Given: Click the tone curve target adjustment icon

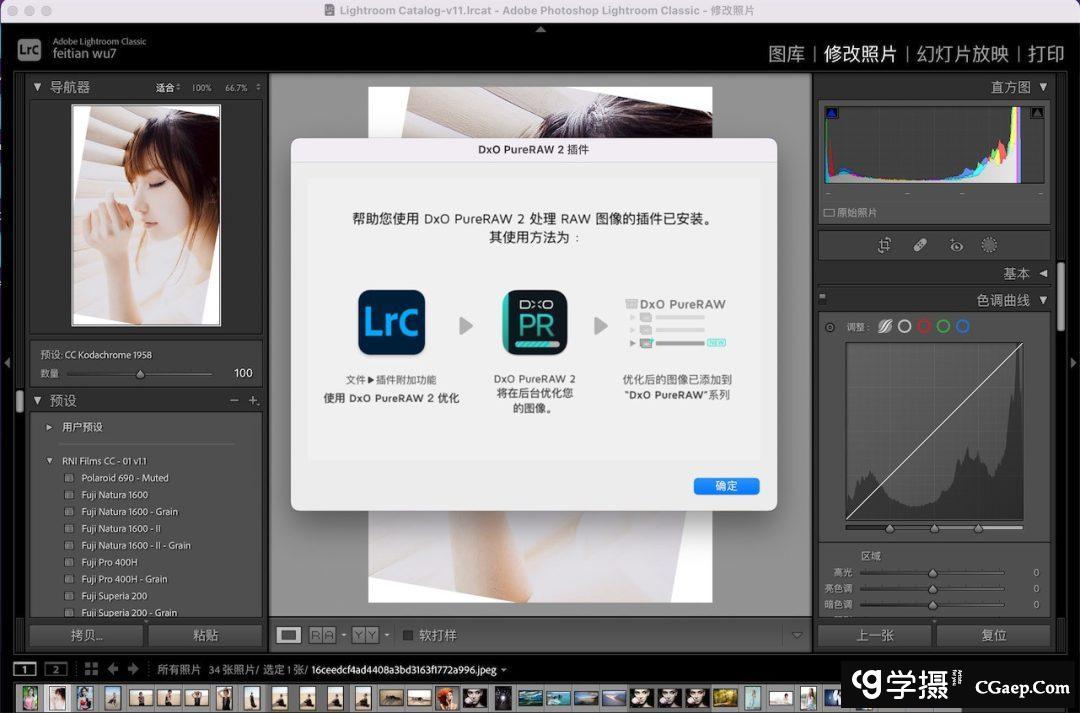Looking at the screenshot, I should [829, 327].
